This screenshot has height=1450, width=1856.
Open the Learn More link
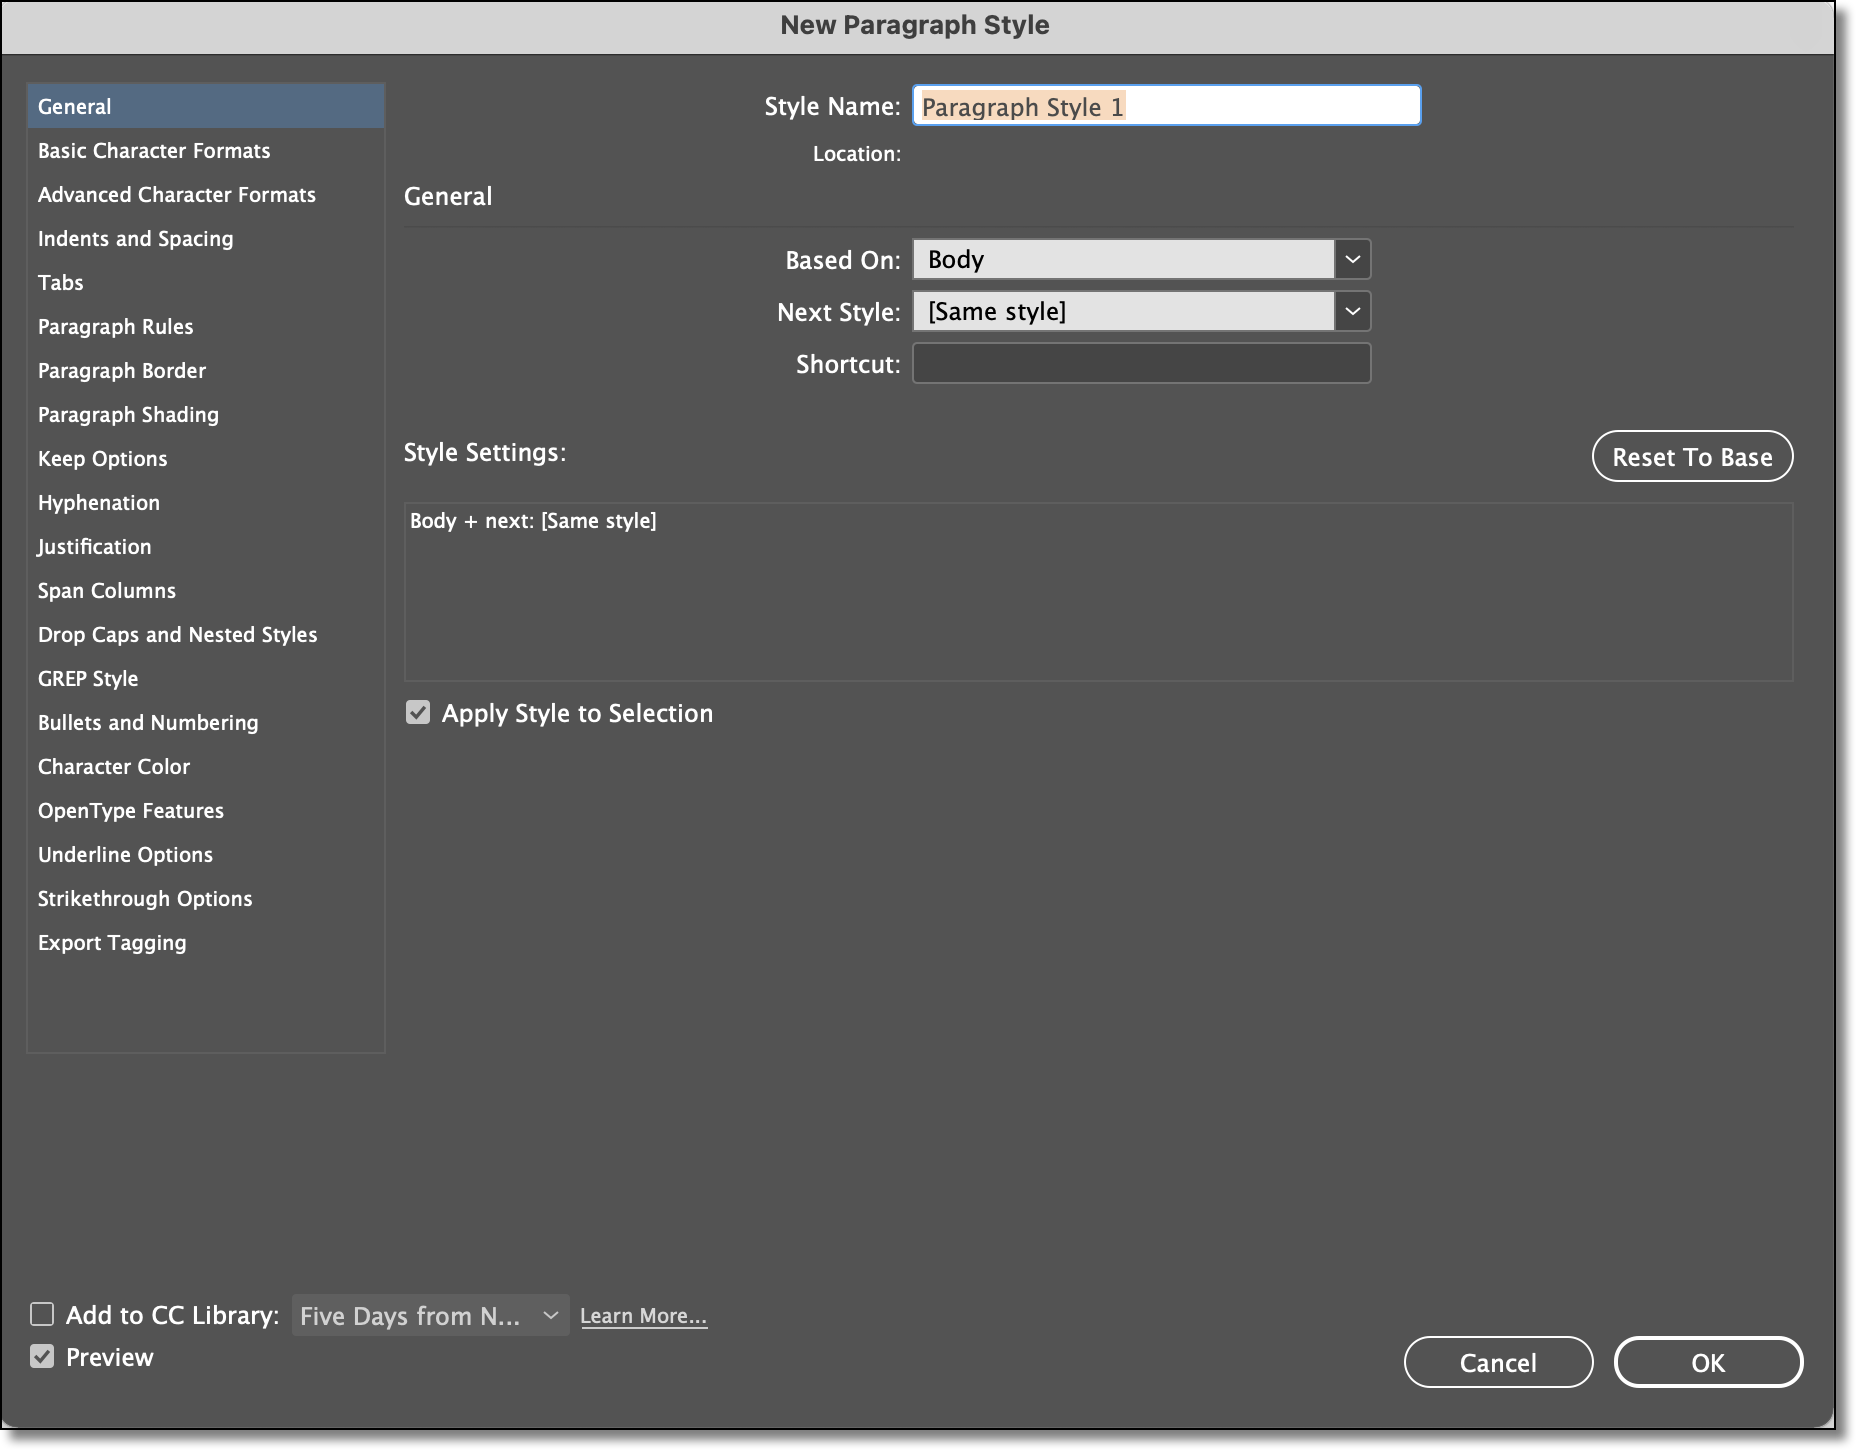pyautogui.click(x=643, y=1315)
